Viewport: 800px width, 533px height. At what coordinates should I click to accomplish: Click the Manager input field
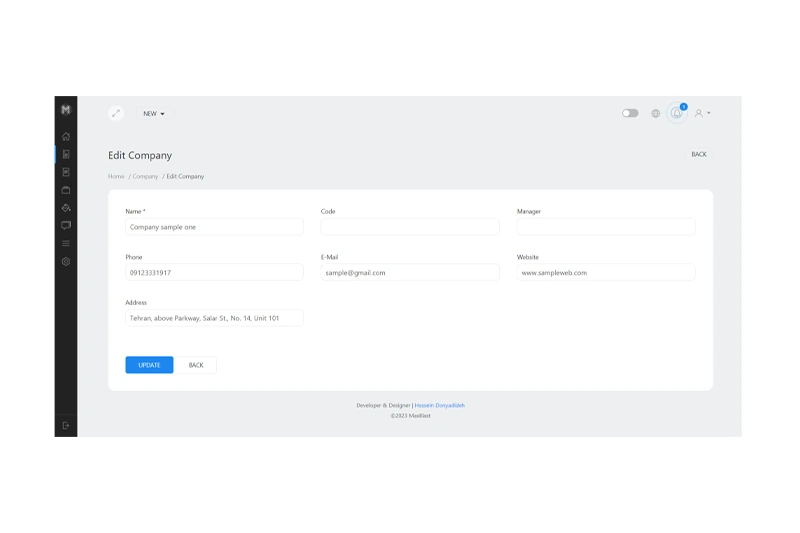coord(605,227)
